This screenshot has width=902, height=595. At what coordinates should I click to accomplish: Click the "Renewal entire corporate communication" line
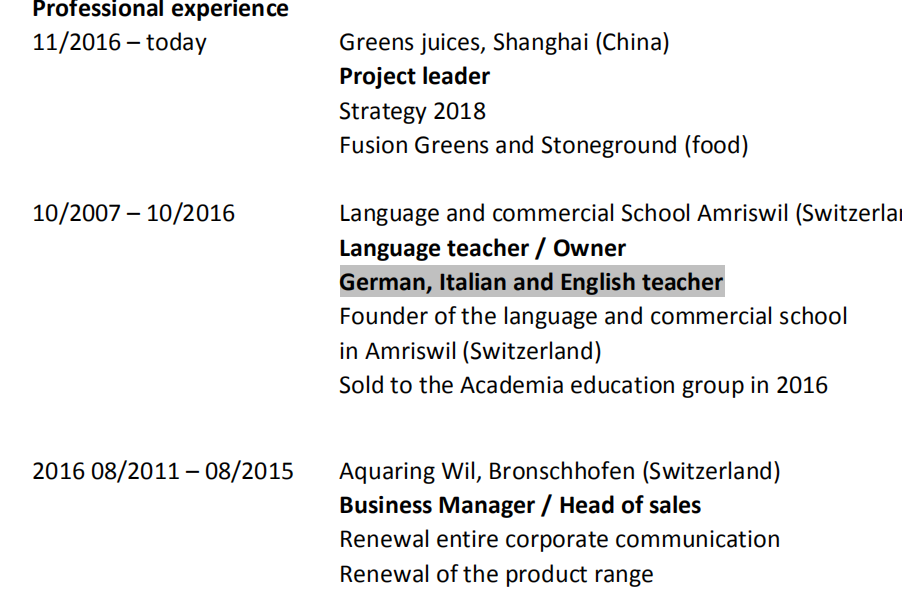click(559, 539)
